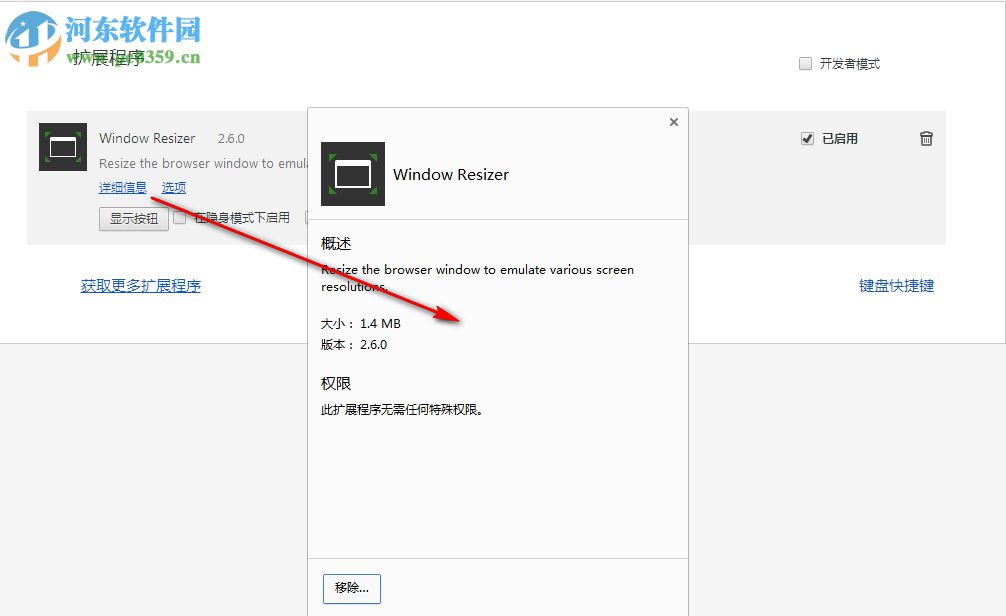1006x616 pixels.
Task: Uncheck the 已启用 checkbox
Action: tap(808, 139)
